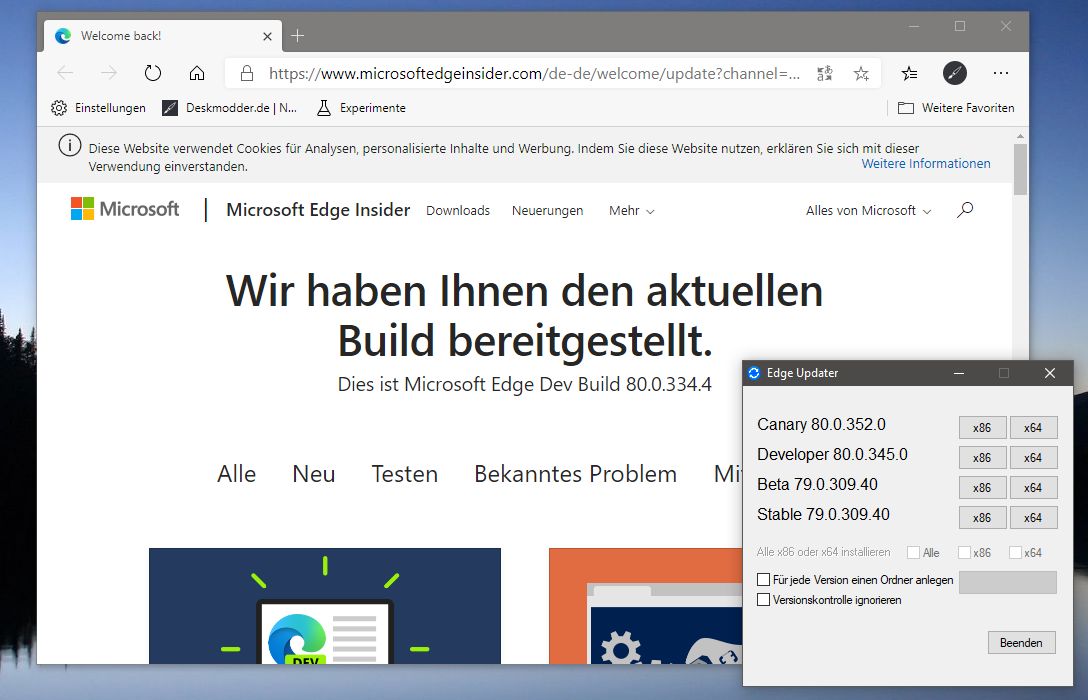Click the Edge Updater title bar icon
The height and width of the screenshot is (700, 1088).
[754, 373]
